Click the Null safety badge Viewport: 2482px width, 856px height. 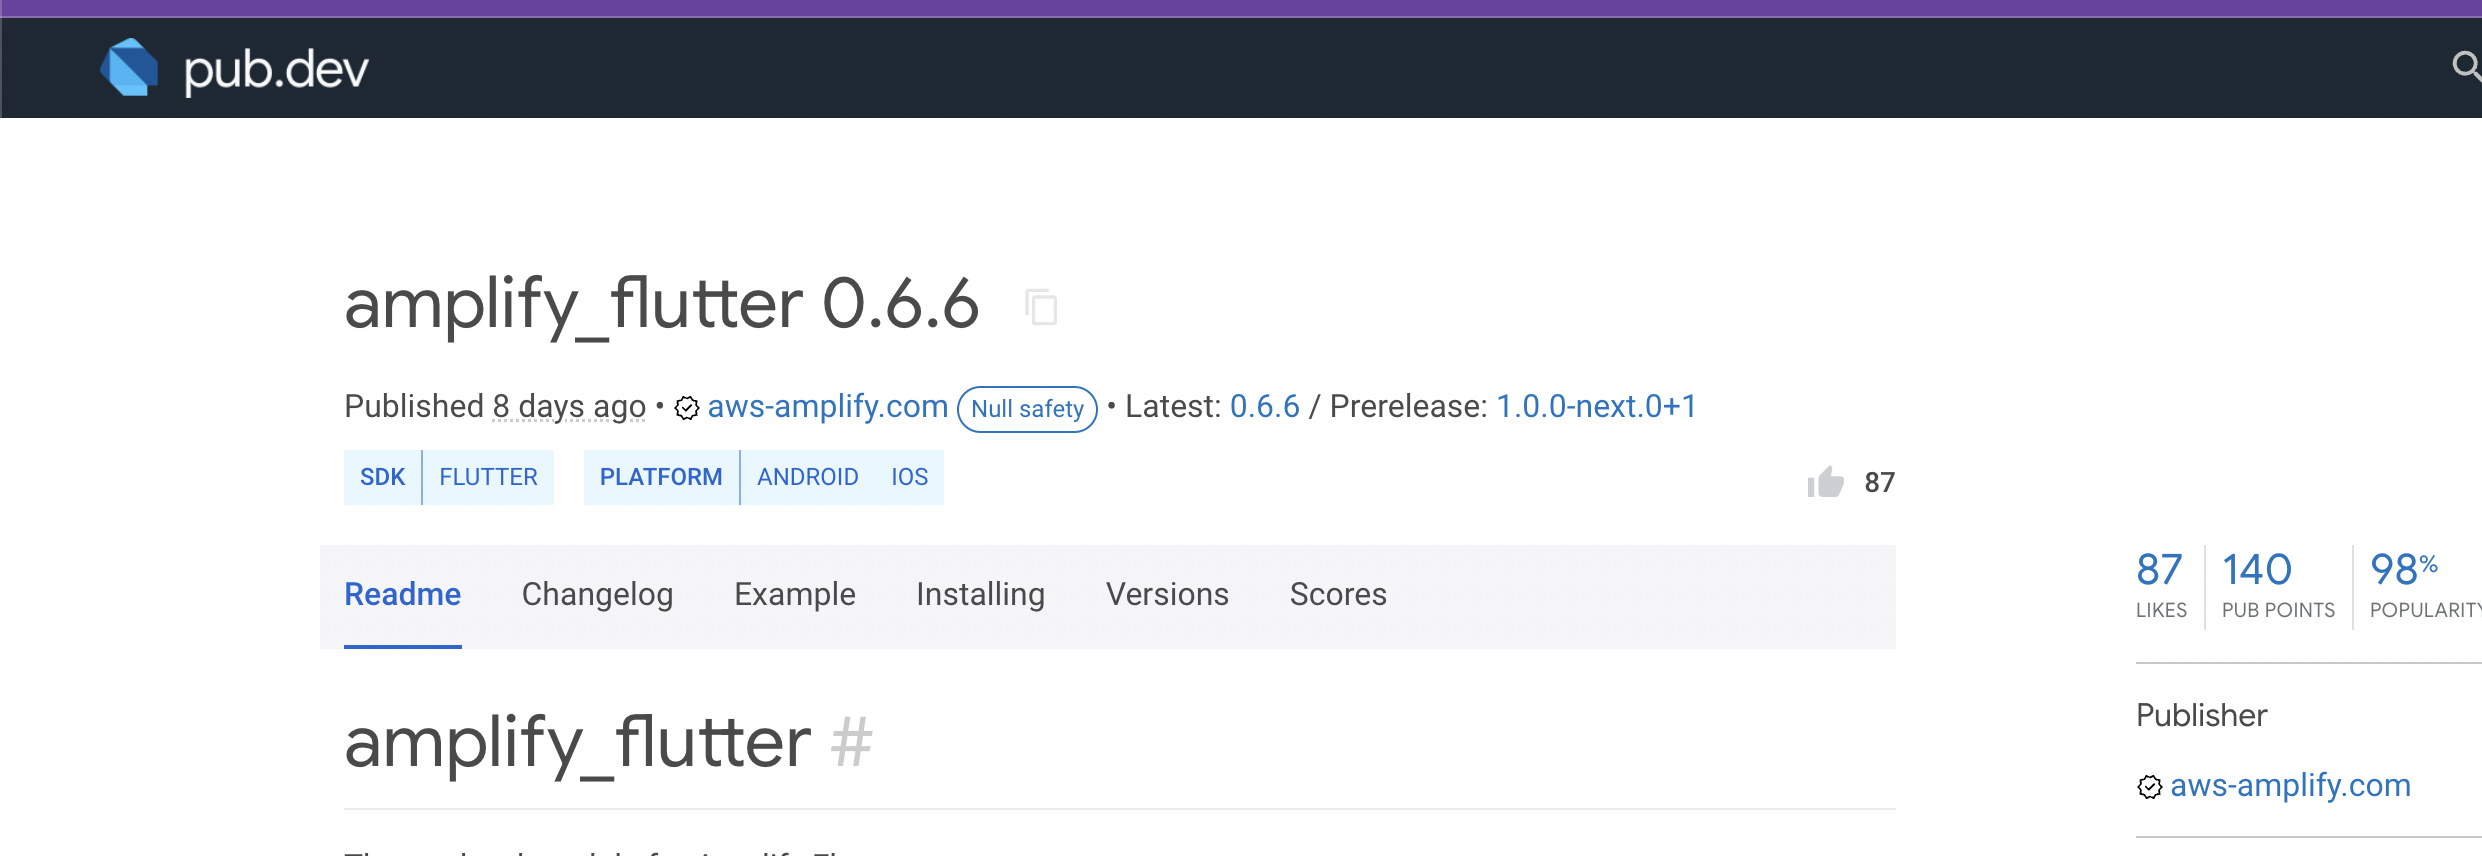1027,409
